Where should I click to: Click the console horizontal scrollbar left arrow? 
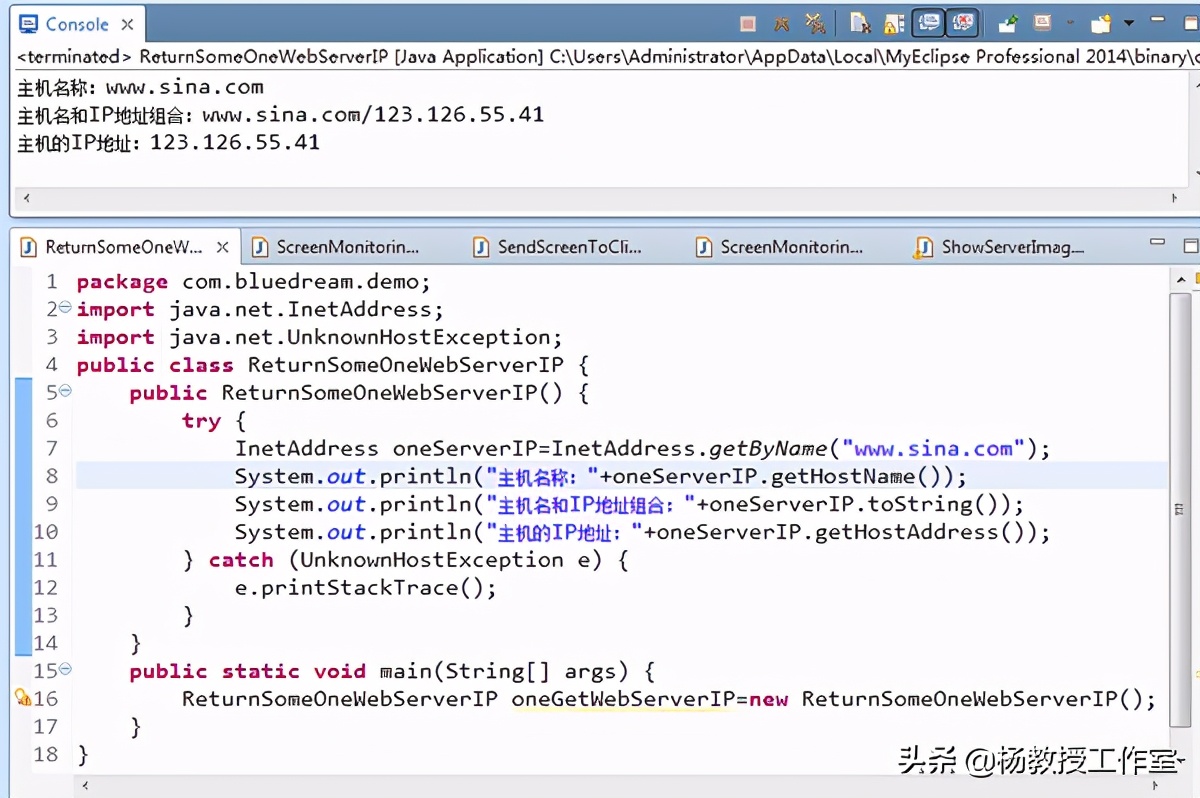coord(26,199)
